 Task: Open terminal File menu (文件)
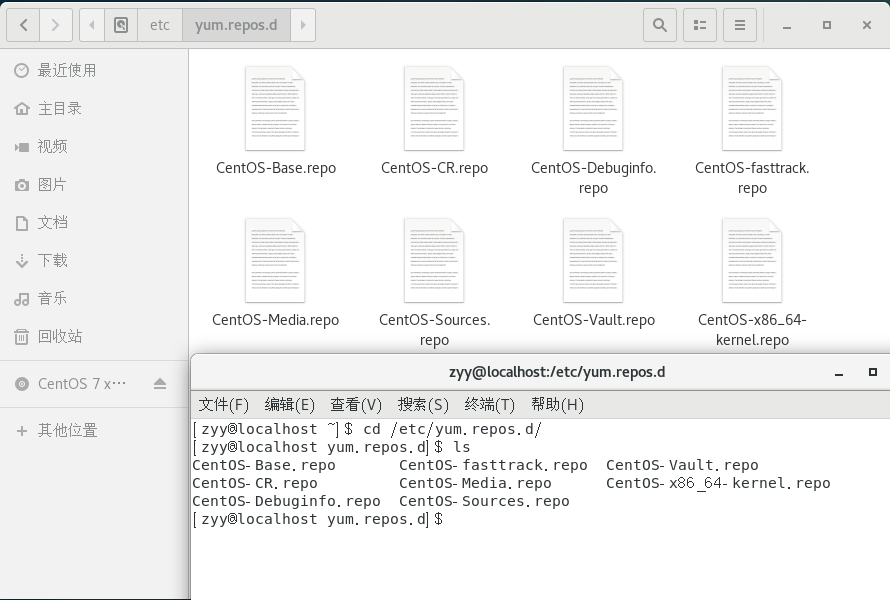224,405
